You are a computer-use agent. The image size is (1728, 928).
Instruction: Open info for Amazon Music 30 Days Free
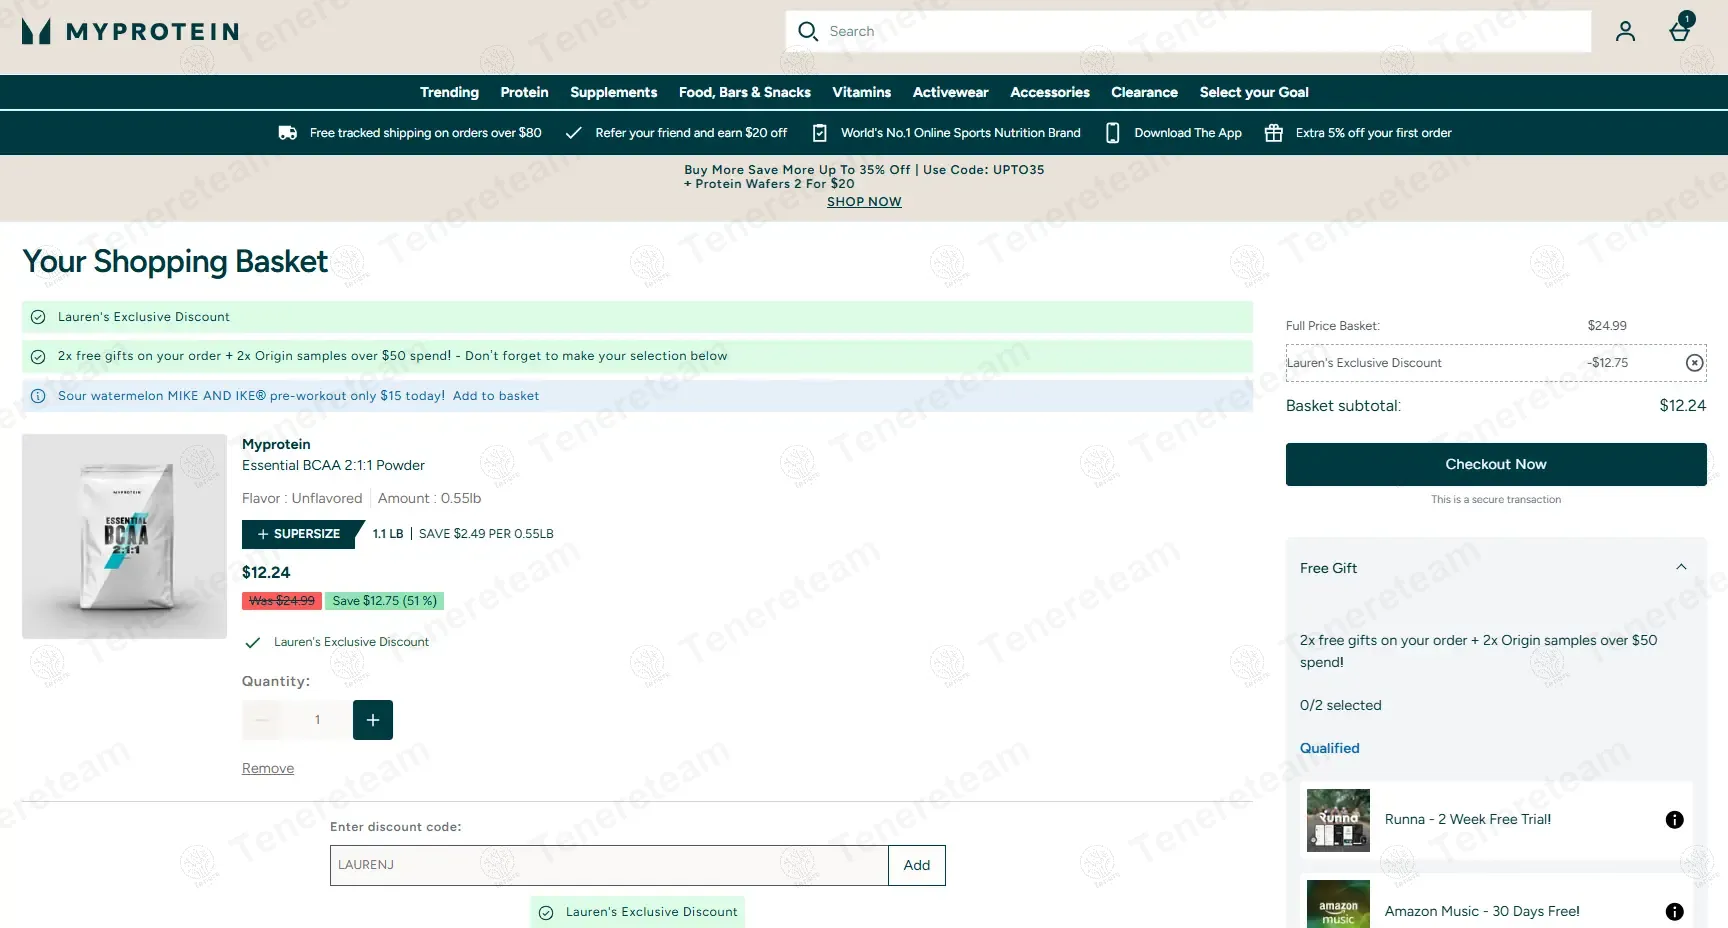click(1674, 912)
